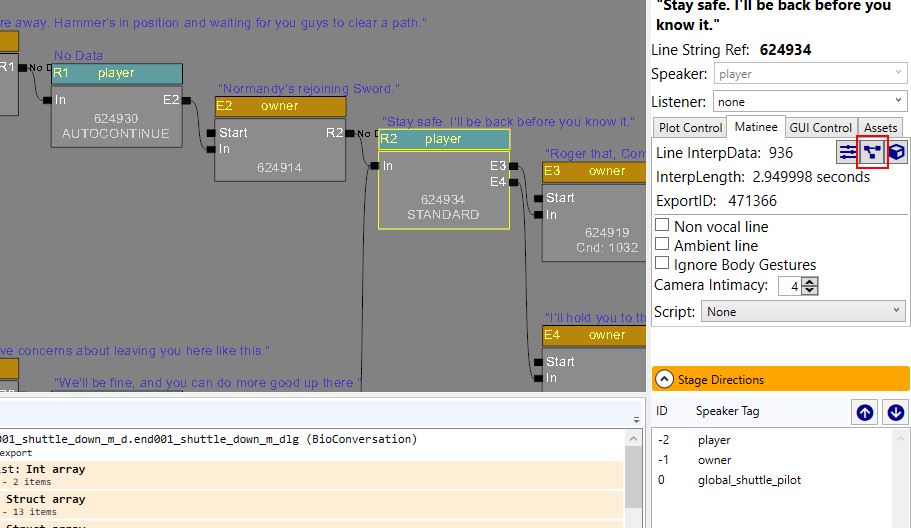The width and height of the screenshot is (911, 528).
Task: Collapse the Stage Directions section chevron
Action: point(664,379)
